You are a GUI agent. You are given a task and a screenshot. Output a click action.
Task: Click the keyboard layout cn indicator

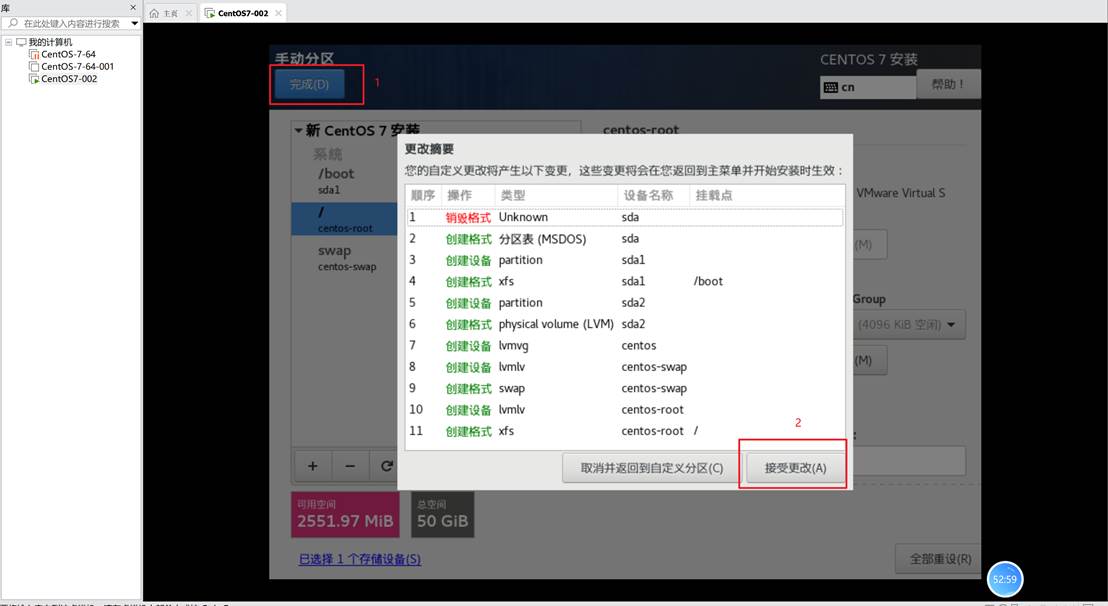coord(868,87)
